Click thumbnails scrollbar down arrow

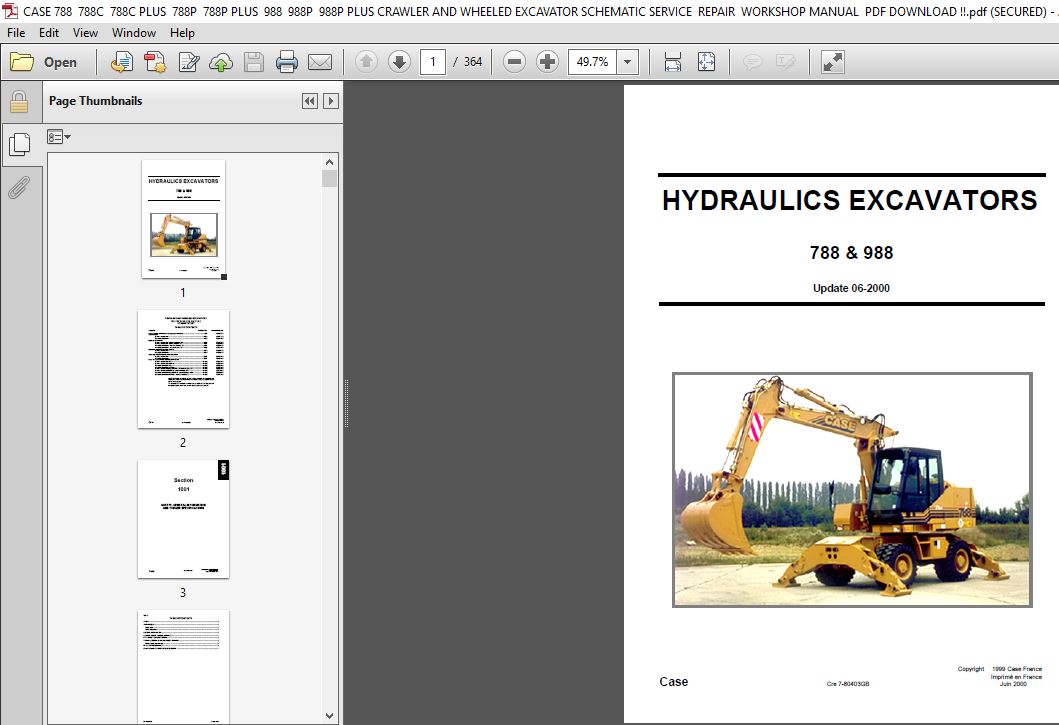pyautogui.click(x=330, y=716)
